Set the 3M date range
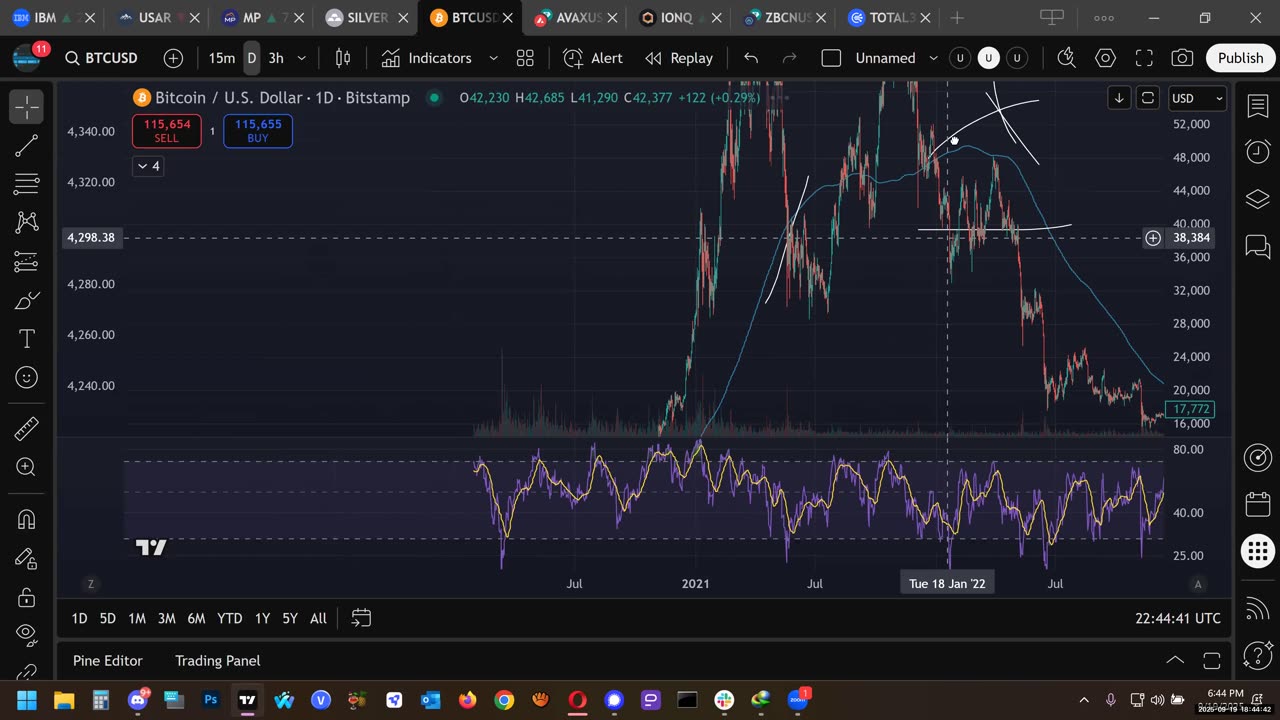The height and width of the screenshot is (720, 1280). (166, 618)
